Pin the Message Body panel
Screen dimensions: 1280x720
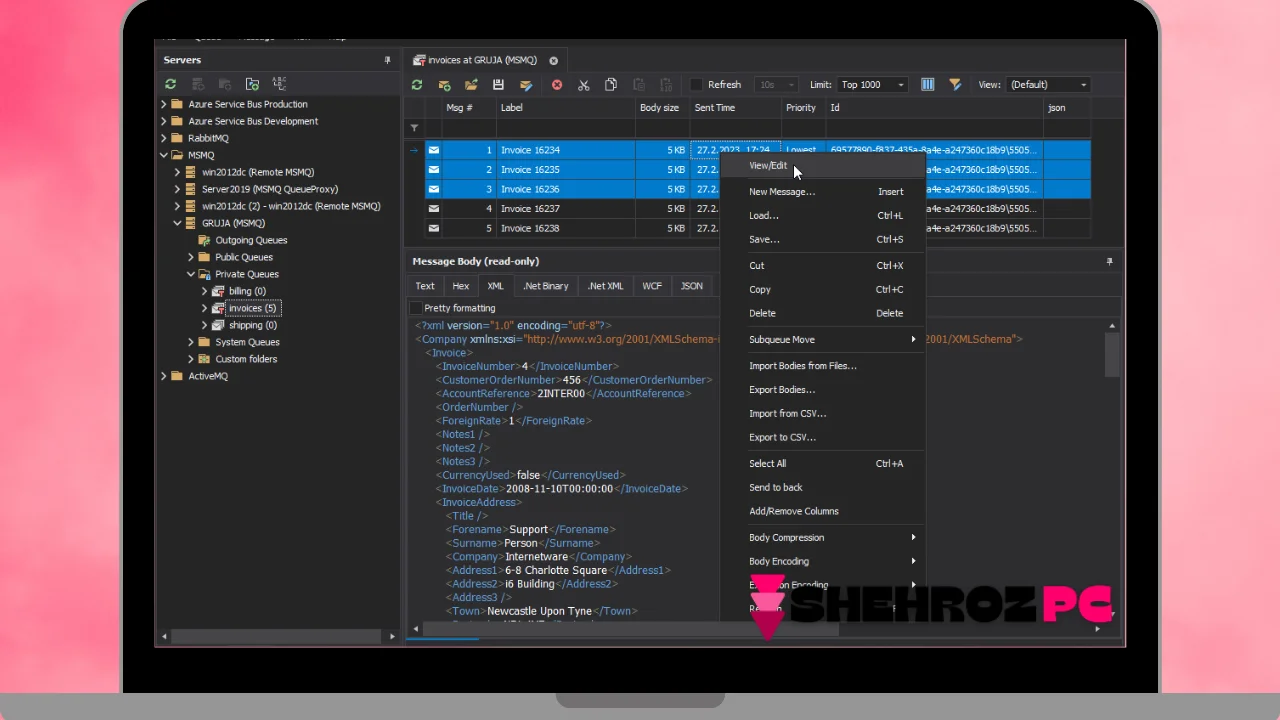(1109, 261)
